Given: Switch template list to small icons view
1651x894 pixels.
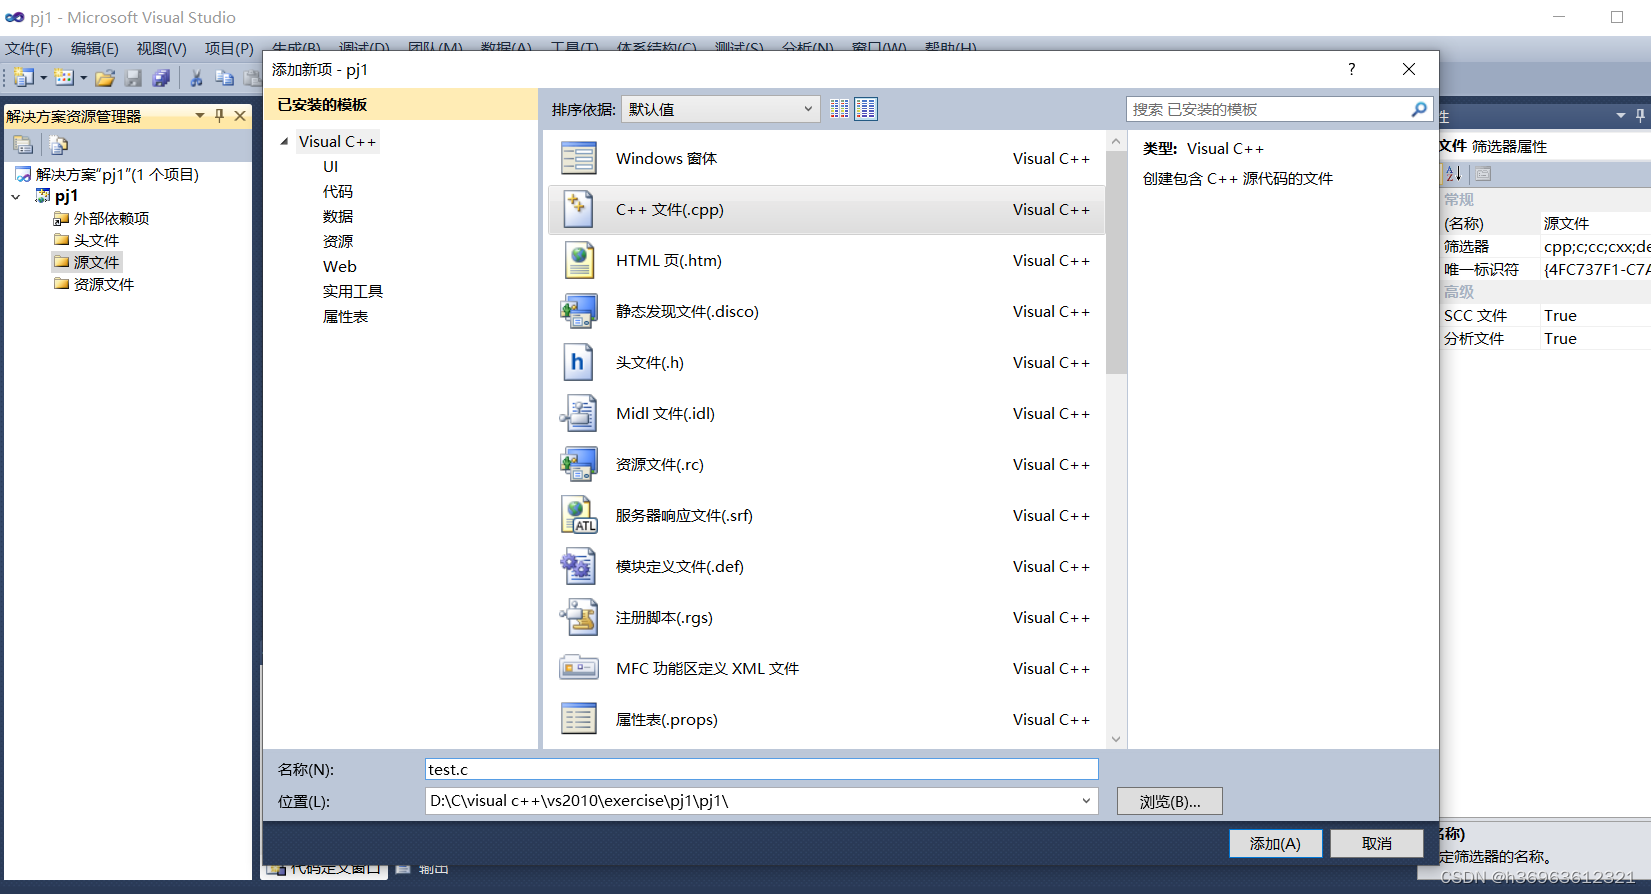Looking at the screenshot, I should 840,109.
